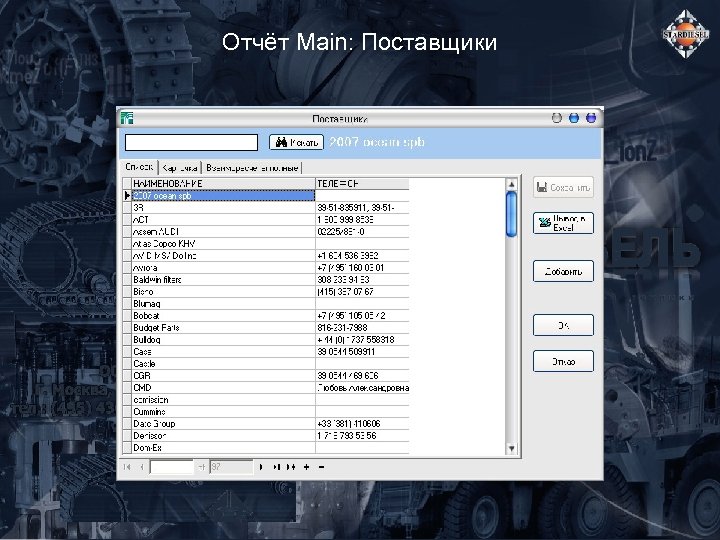
Task: Click the Stardiesel logo on the slide
Action: [x=686, y=34]
